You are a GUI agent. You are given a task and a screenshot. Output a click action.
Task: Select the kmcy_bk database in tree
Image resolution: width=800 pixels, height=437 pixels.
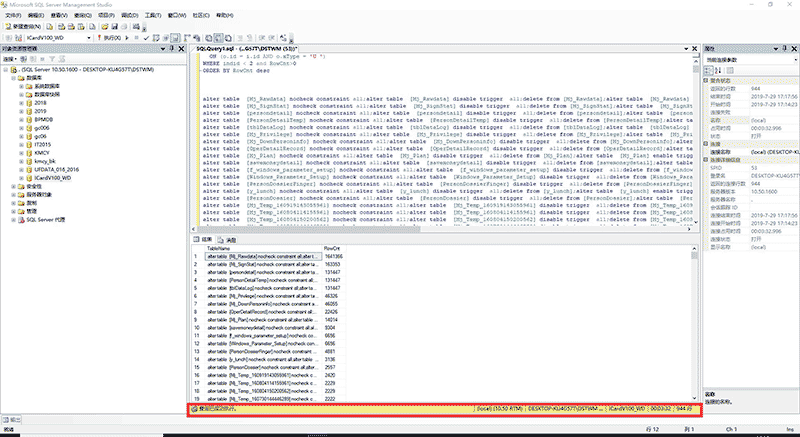tap(45, 161)
